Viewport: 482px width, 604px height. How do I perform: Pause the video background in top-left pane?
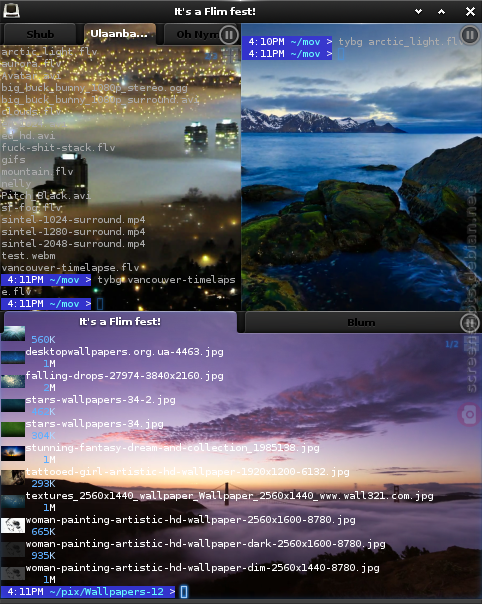pos(229,35)
